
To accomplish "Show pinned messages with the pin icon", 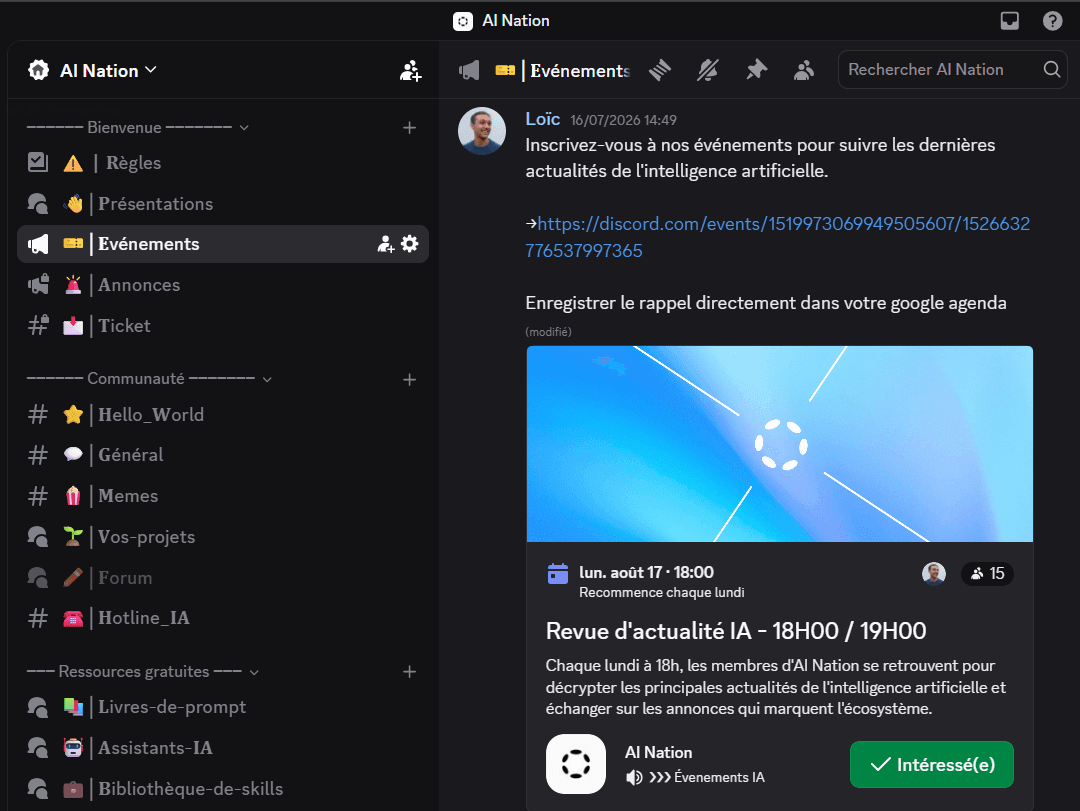I will coord(756,70).
